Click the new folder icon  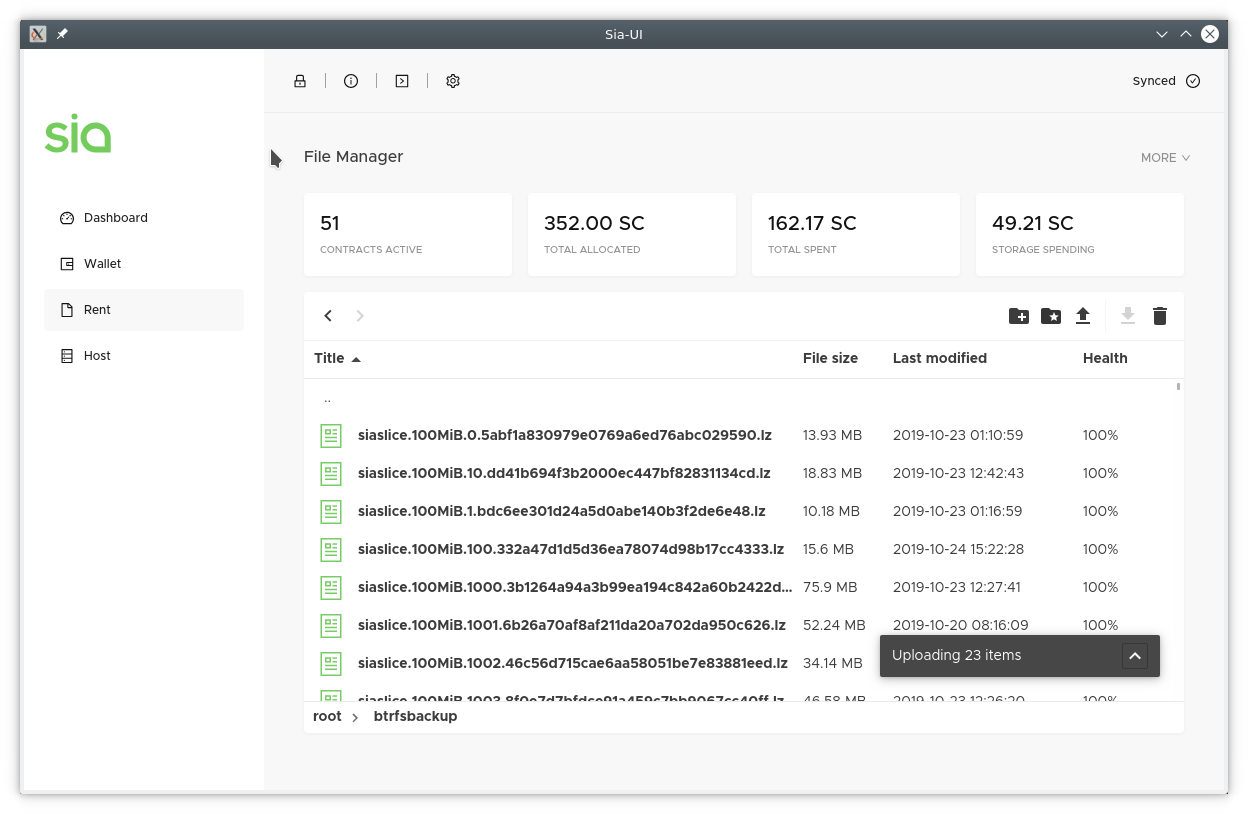point(1019,316)
